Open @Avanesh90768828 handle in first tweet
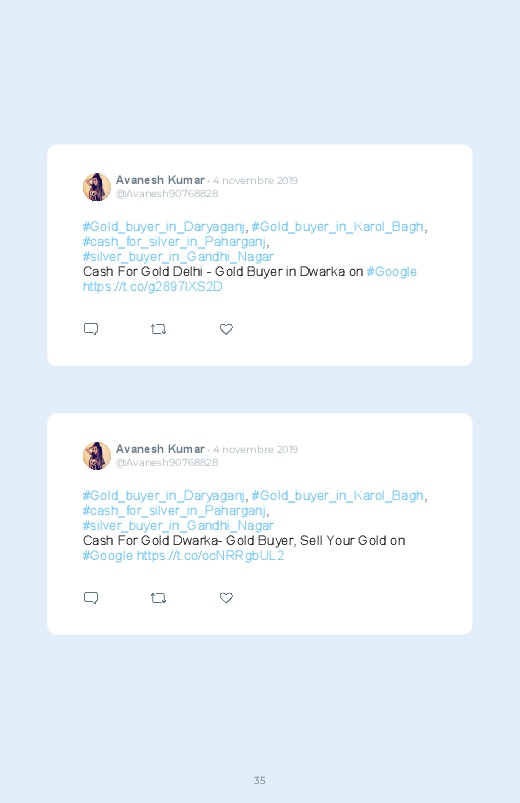 coord(167,194)
